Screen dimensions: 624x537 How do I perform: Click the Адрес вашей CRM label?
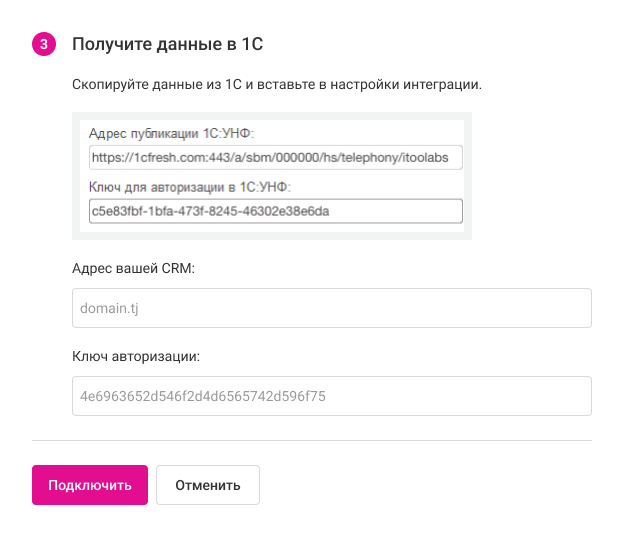(132, 269)
